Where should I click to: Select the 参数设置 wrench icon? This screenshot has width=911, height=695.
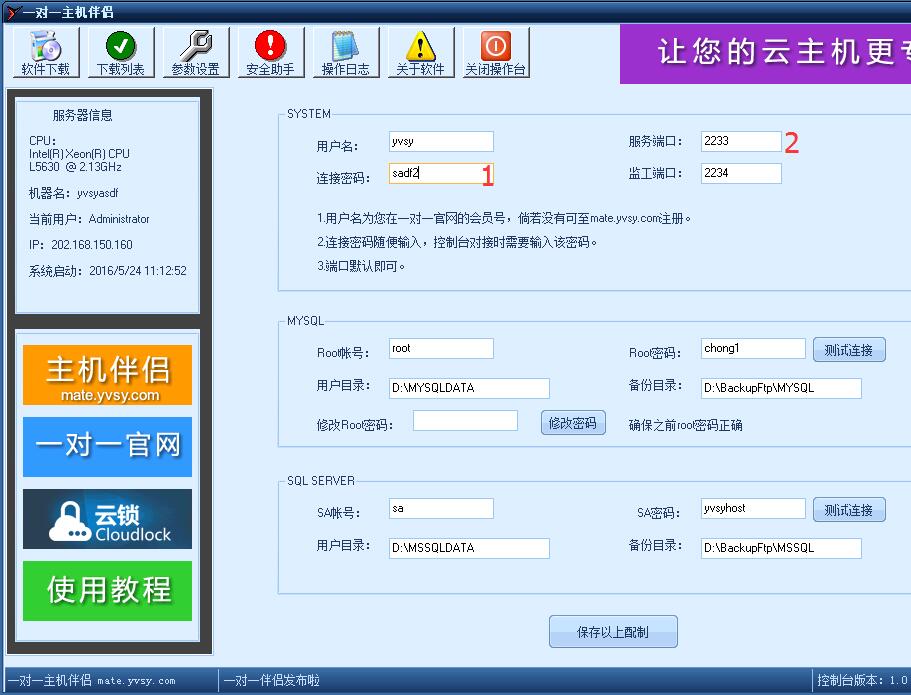pyautogui.click(x=195, y=53)
